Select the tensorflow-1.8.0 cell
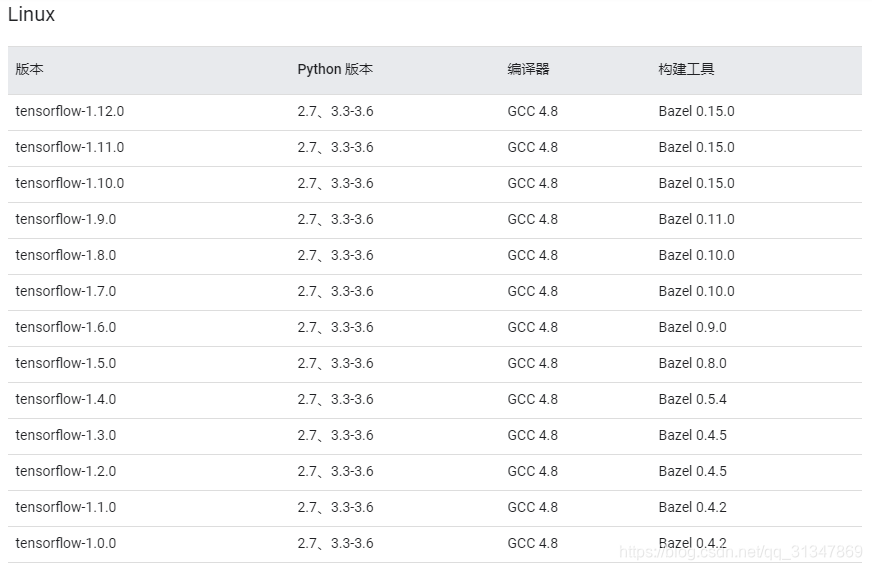This screenshot has height=570, width=872. point(66,255)
